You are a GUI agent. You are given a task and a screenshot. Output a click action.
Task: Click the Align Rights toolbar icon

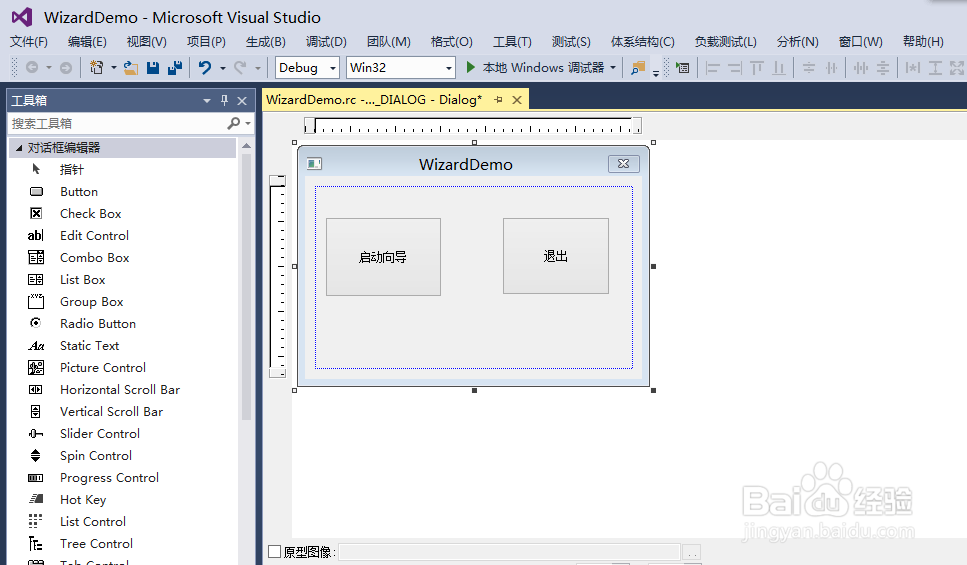735,67
